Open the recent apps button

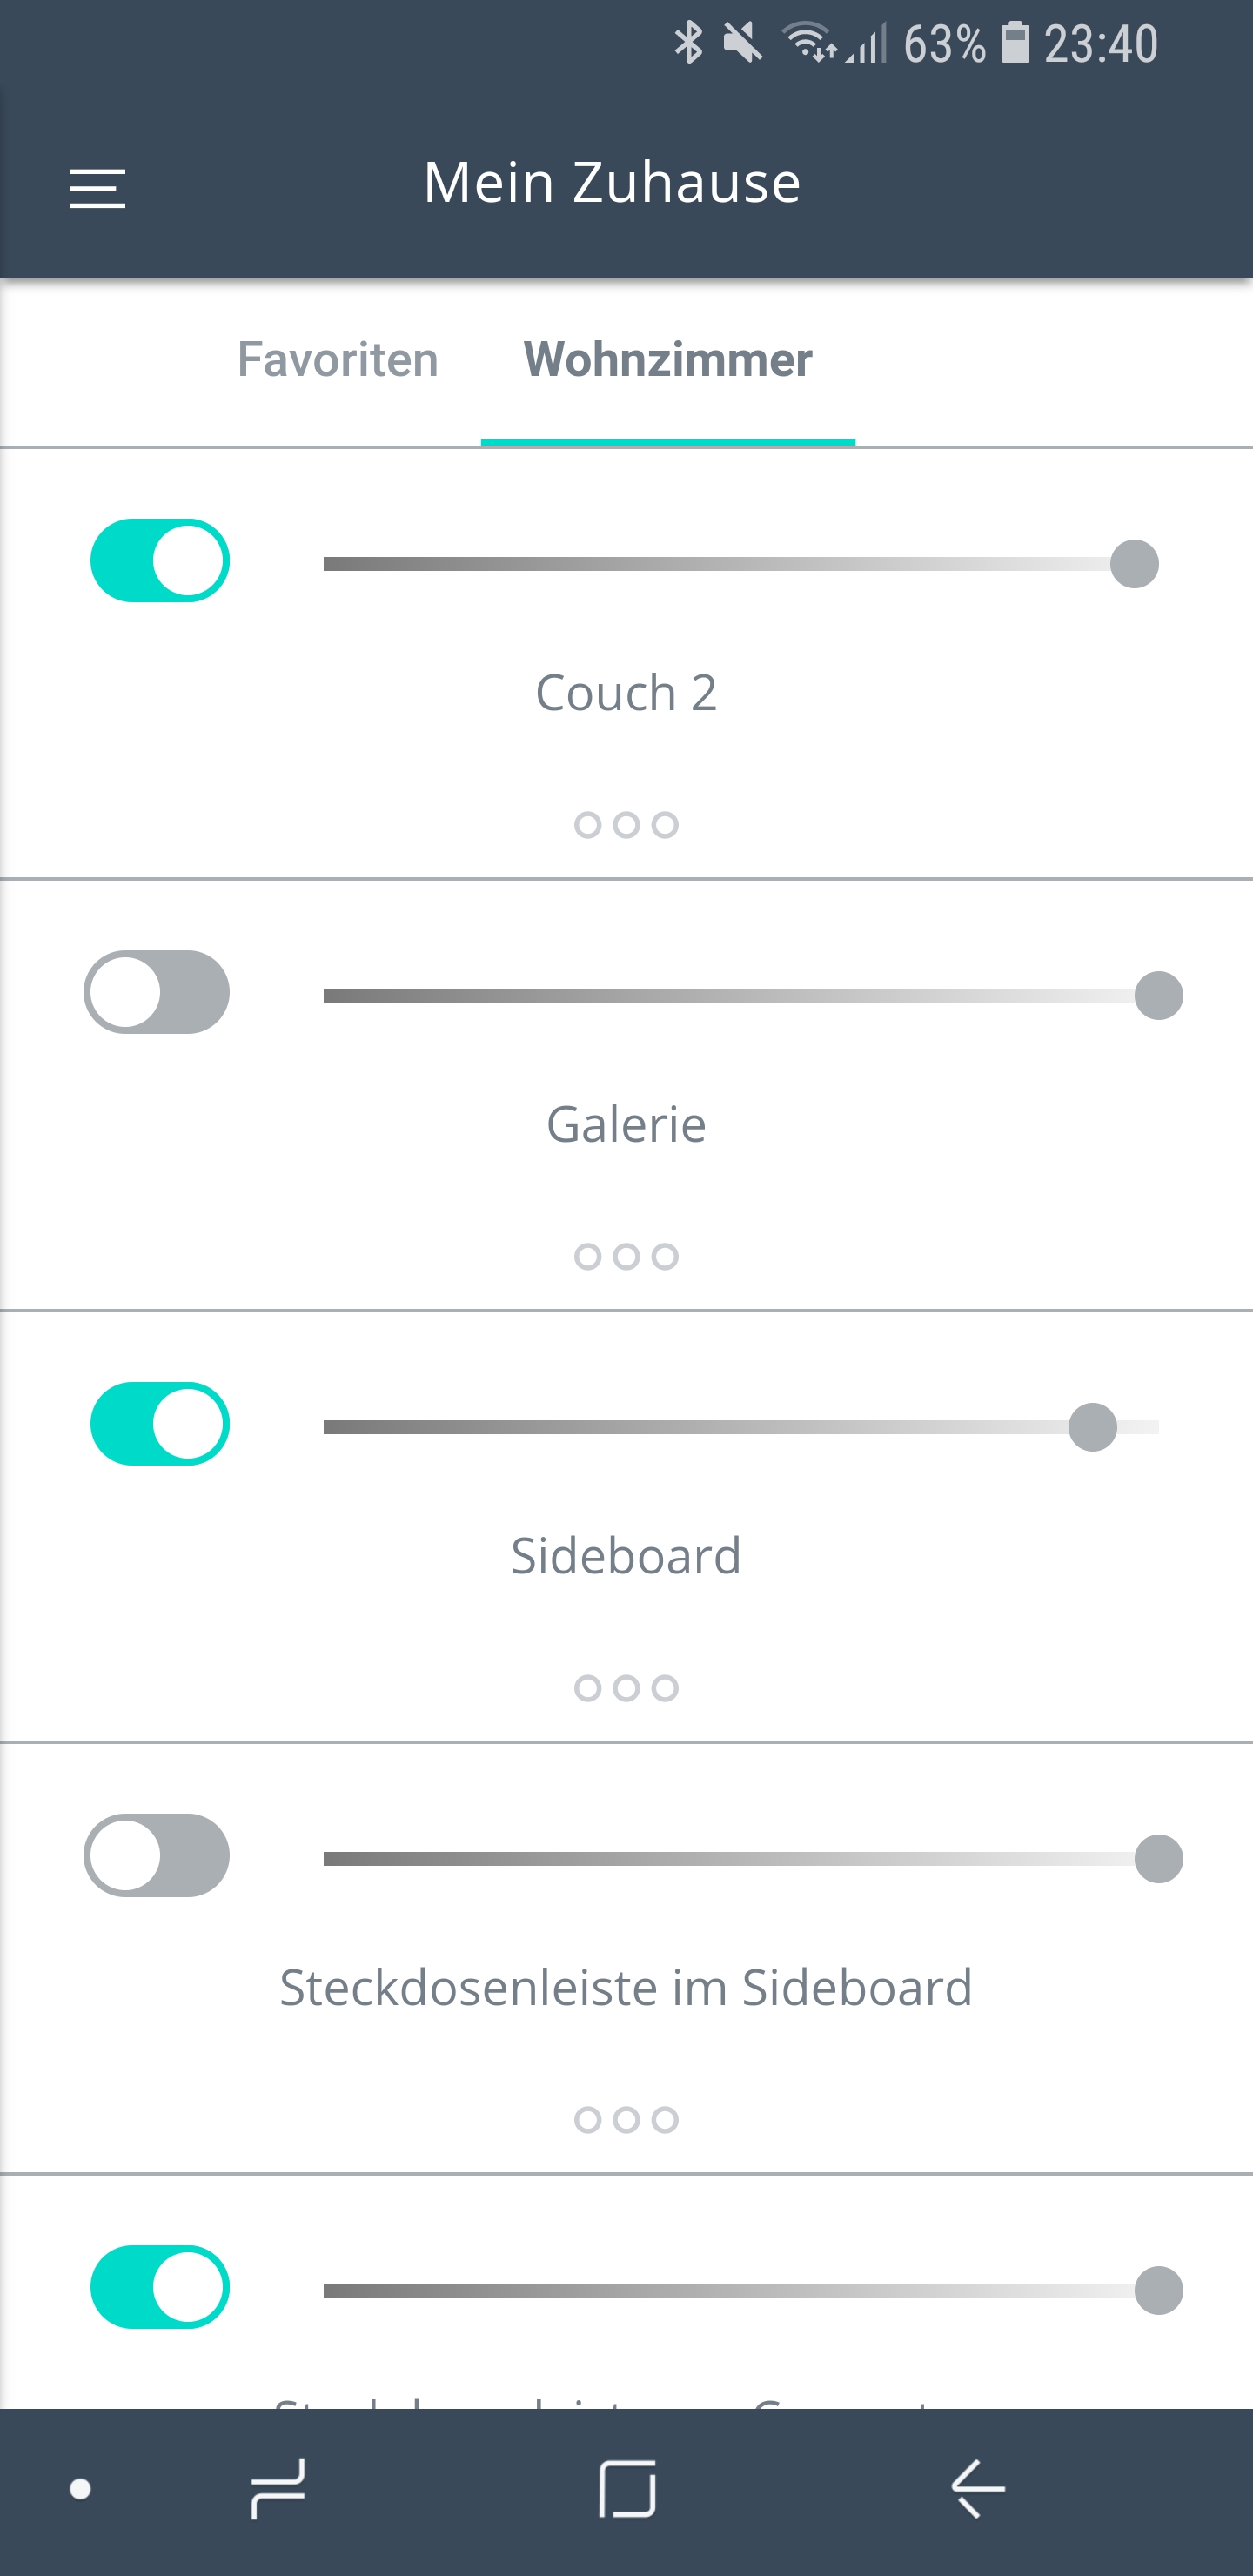(277, 2488)
